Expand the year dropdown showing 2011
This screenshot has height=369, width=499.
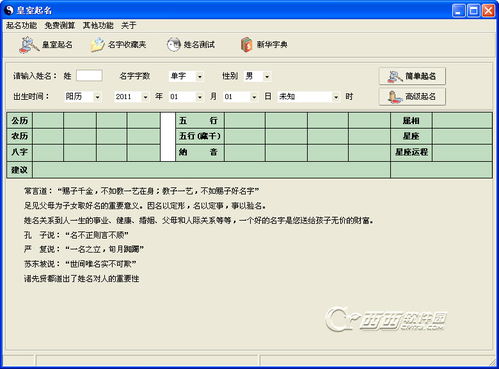click(x=145, y=97)
